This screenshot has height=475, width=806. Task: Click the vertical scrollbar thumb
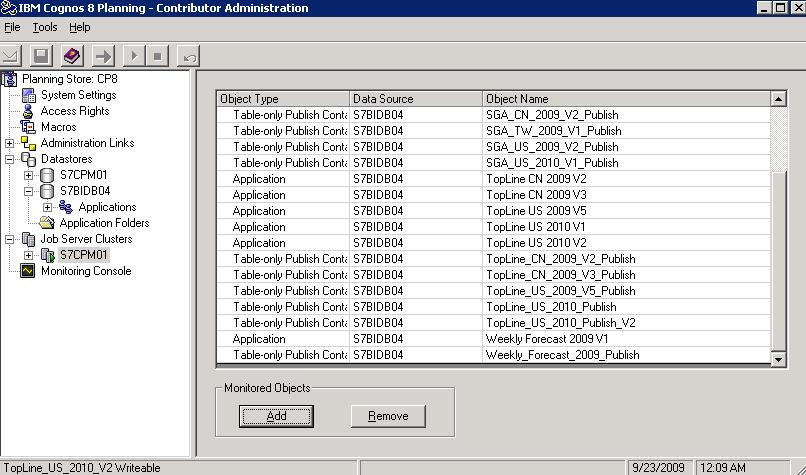tap(778, 262)
